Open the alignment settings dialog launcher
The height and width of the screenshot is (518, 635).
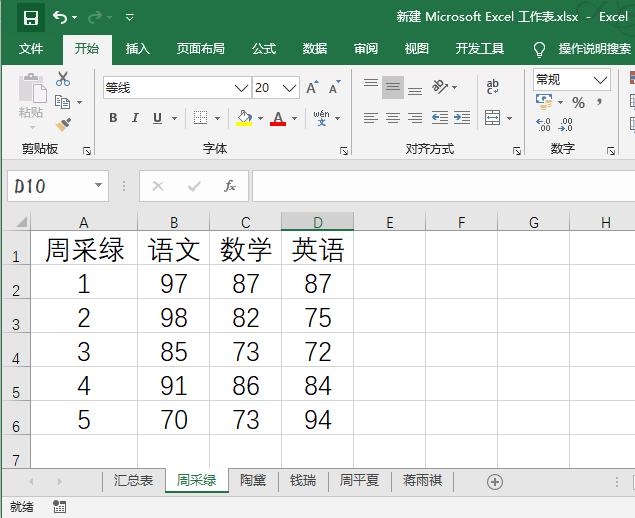[x=517, y=151]
